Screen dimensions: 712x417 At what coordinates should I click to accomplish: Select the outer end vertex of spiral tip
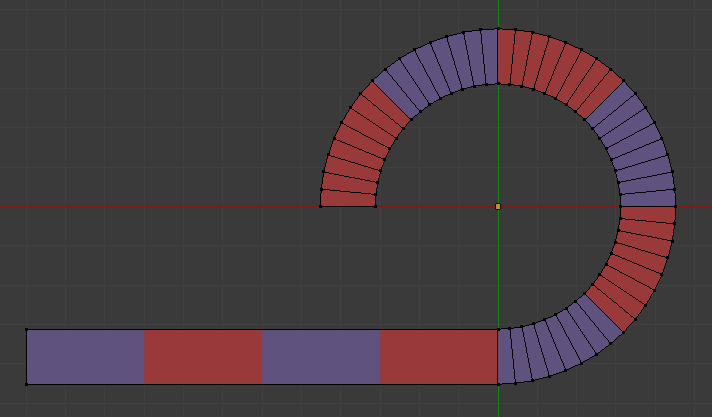pos(321,207)
